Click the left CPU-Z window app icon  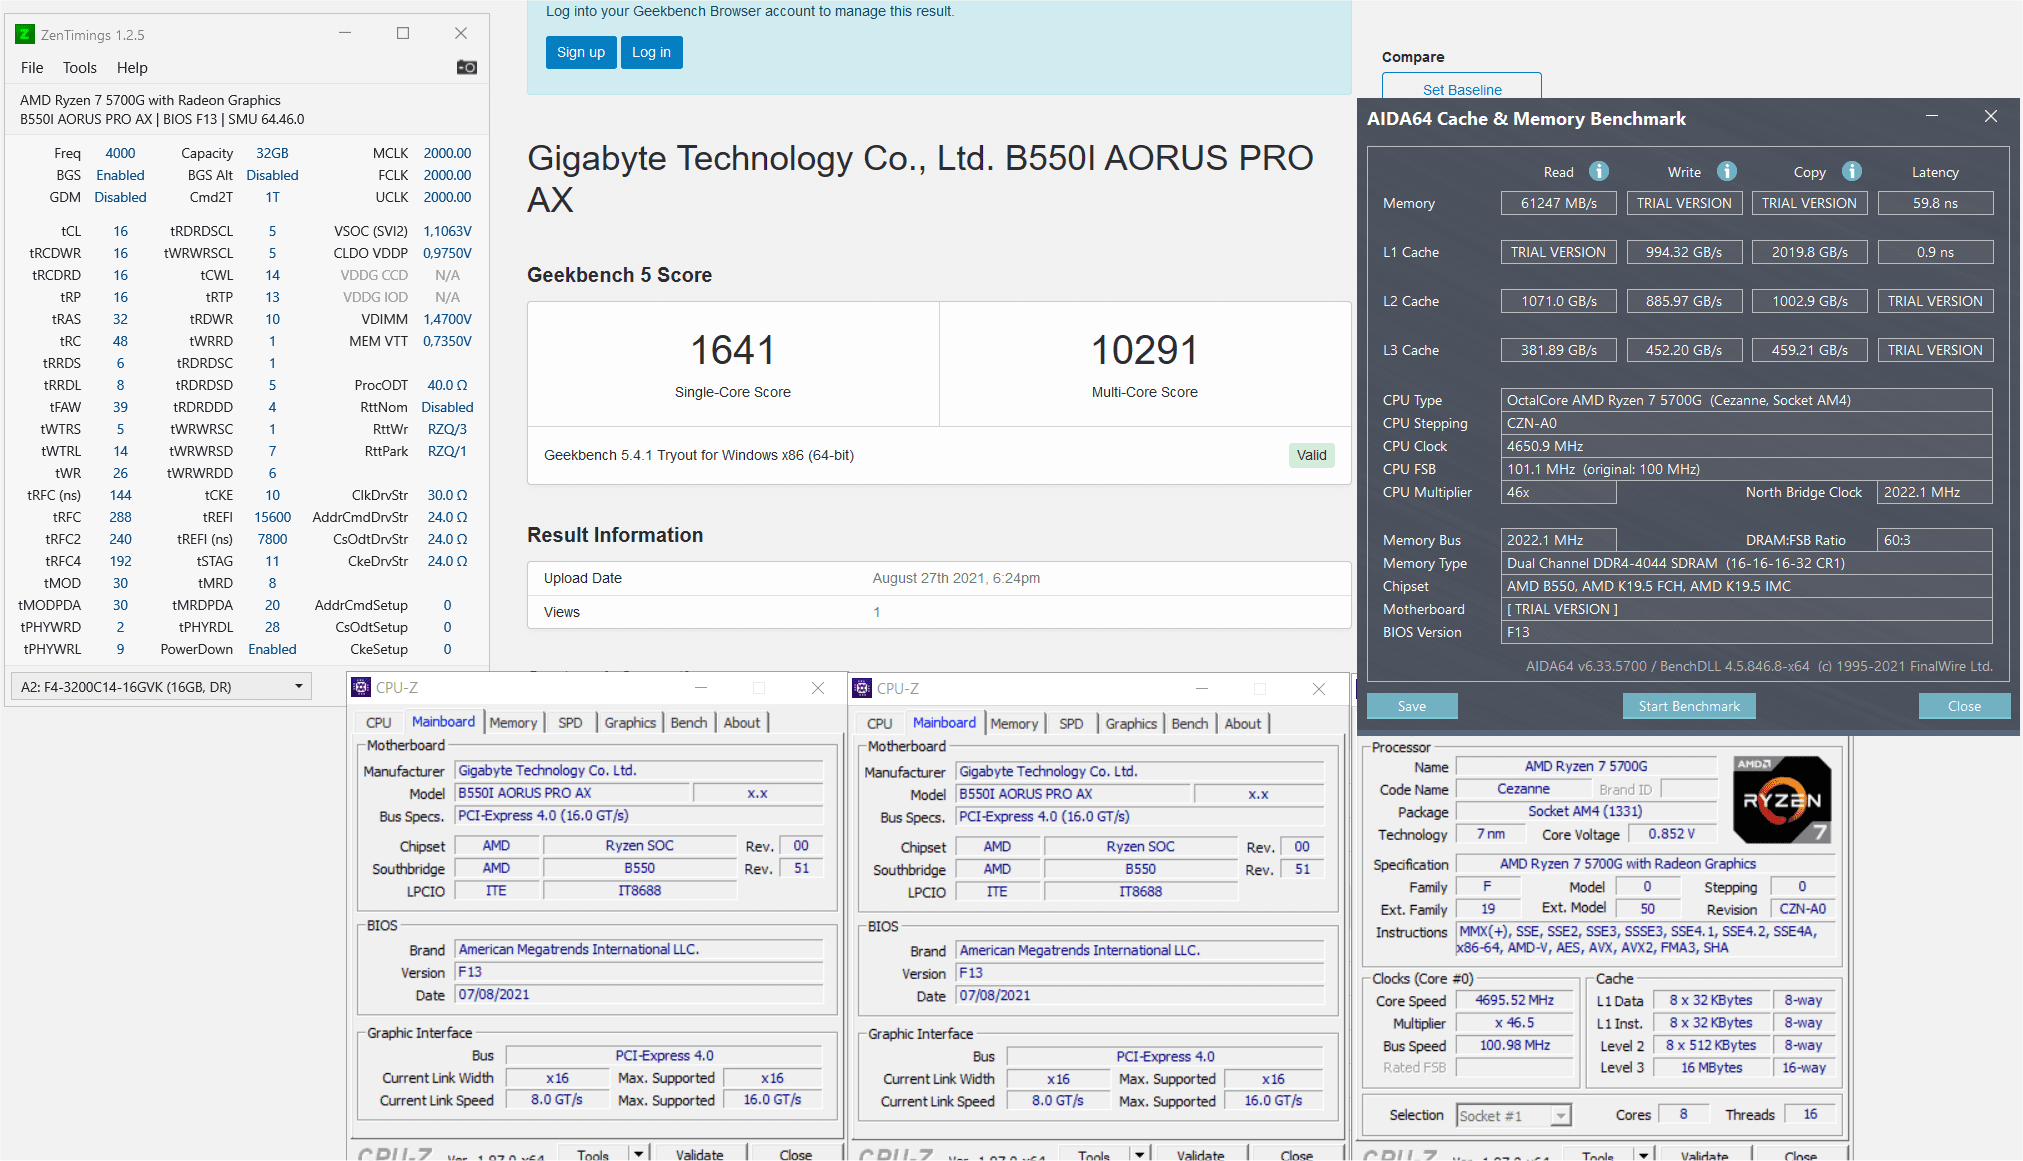[361, 687]
